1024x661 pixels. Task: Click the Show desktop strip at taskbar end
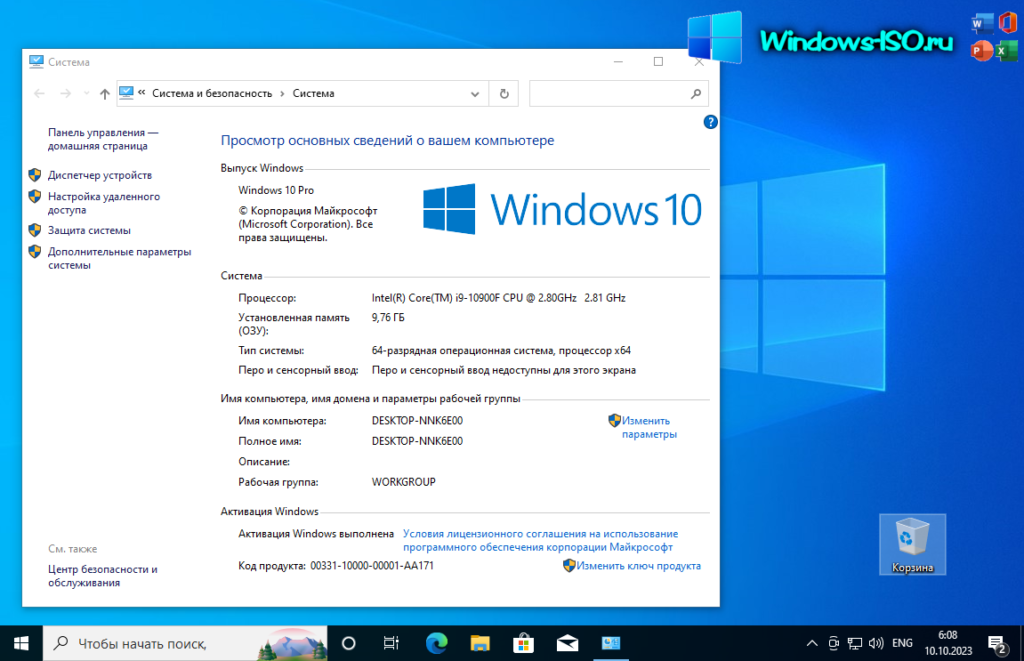1021,643
